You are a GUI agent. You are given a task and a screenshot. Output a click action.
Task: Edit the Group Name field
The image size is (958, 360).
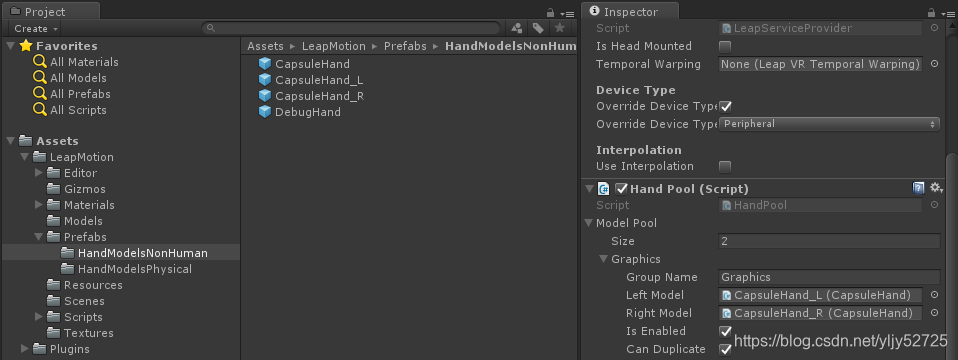click(x=829, y=277)
